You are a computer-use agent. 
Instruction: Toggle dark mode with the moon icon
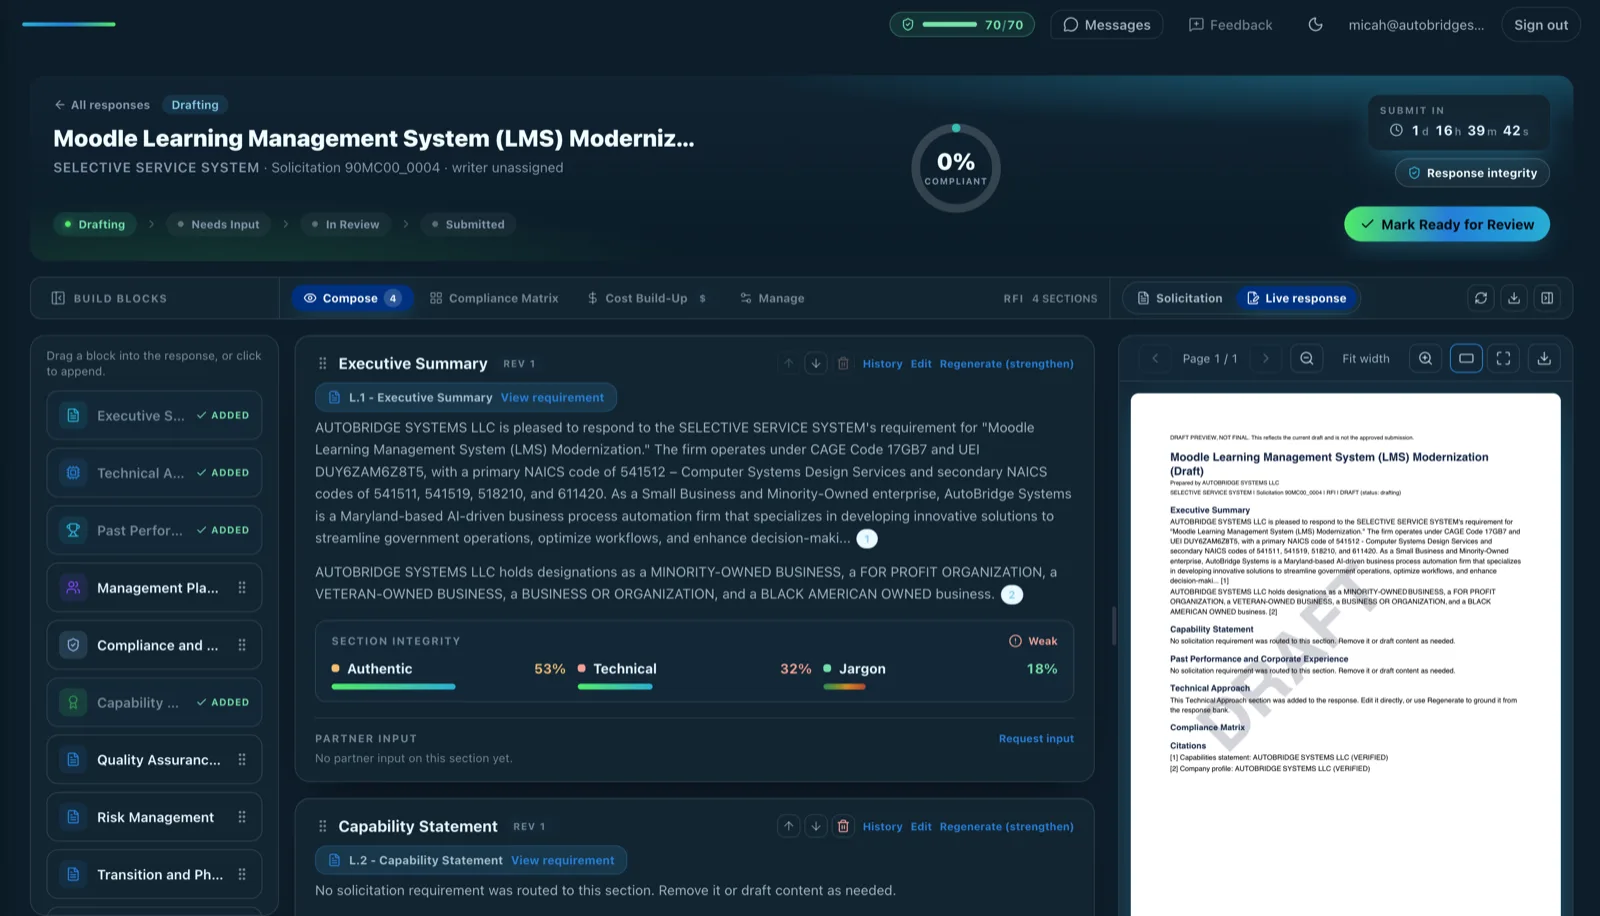(1315, 25)
